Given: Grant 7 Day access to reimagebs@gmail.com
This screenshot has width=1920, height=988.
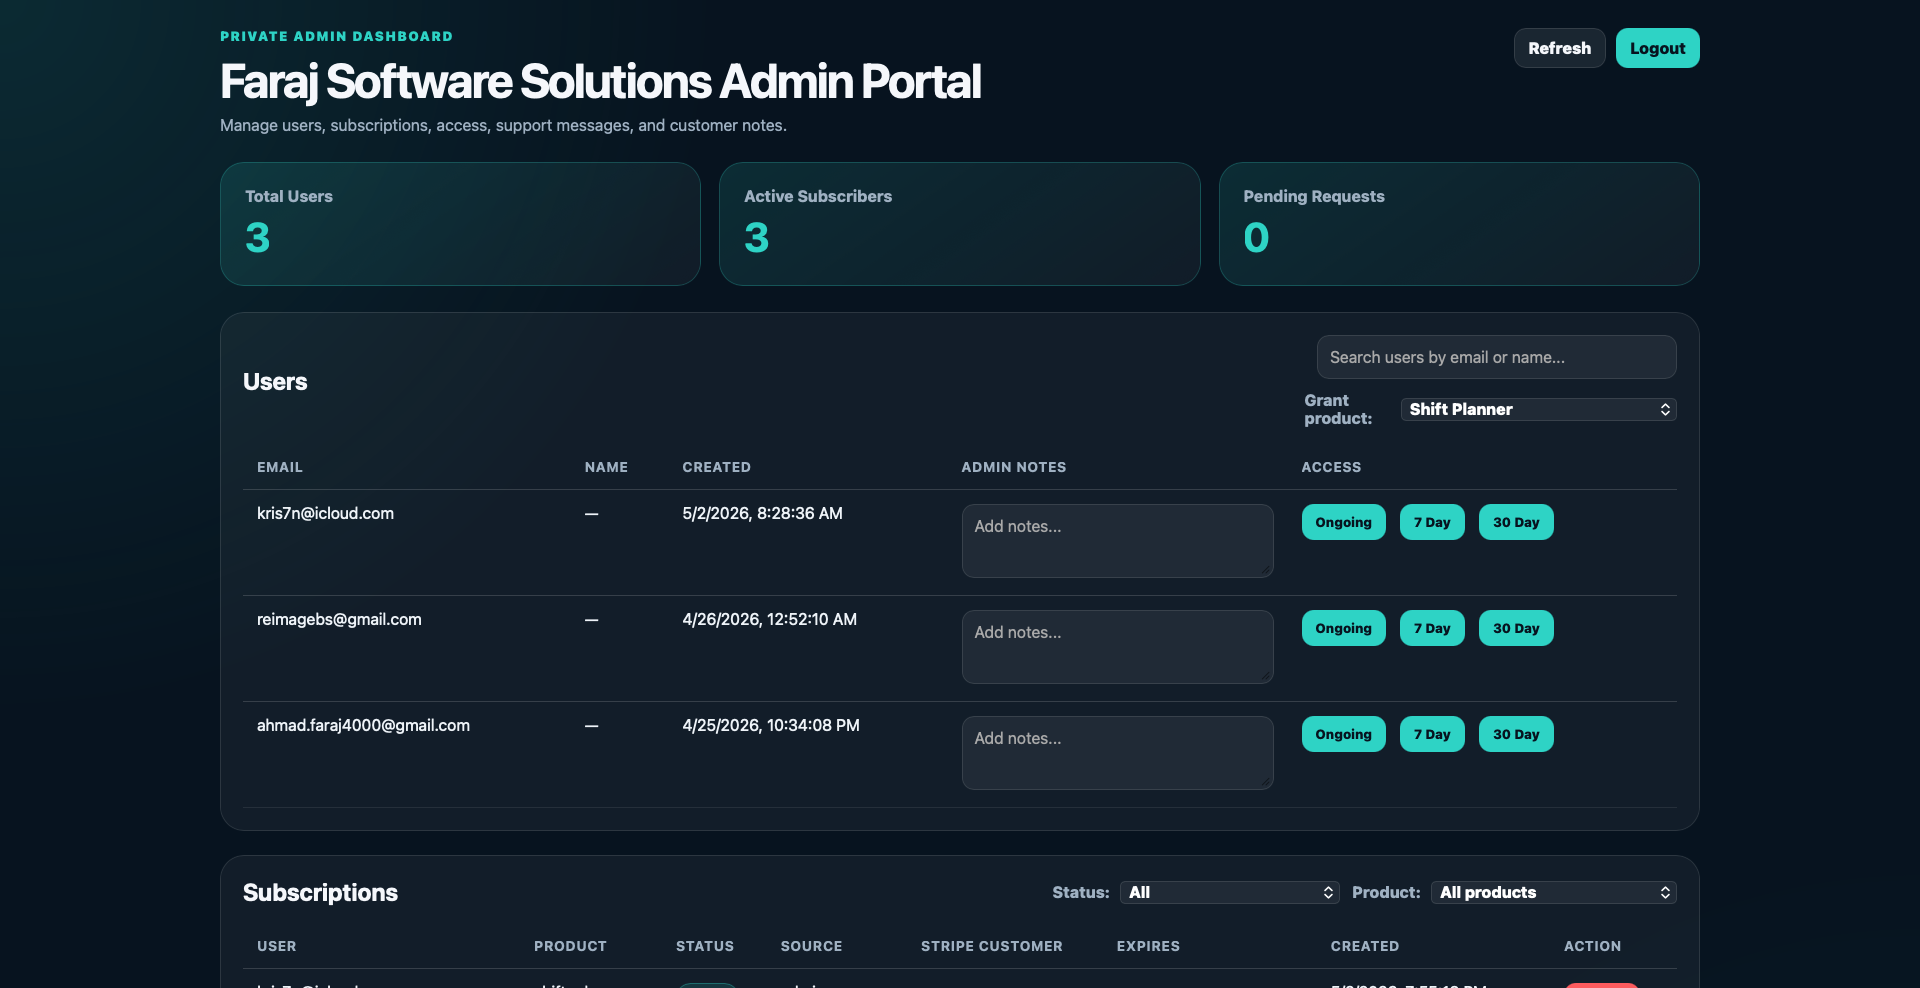Looking at the screenshot, I should (x=1432, y=628).
